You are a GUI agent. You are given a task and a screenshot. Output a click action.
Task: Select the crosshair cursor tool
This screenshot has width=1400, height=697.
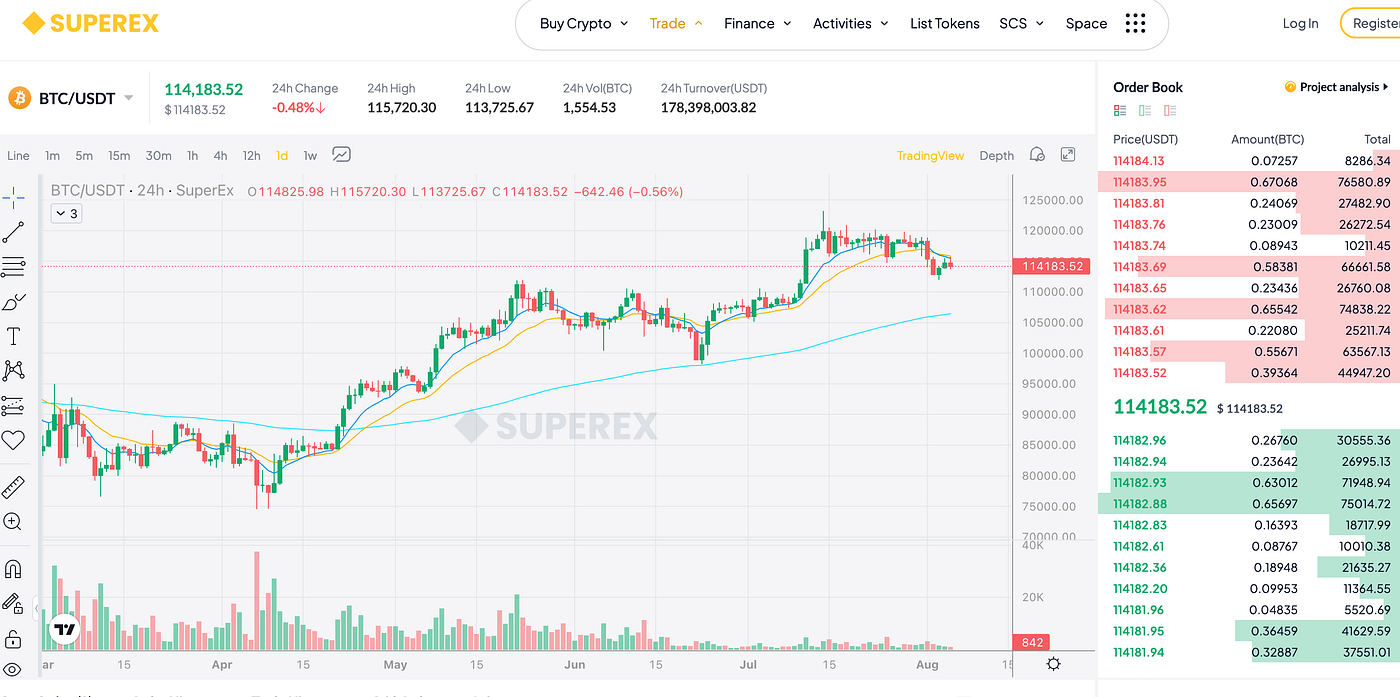coord(13,198)
